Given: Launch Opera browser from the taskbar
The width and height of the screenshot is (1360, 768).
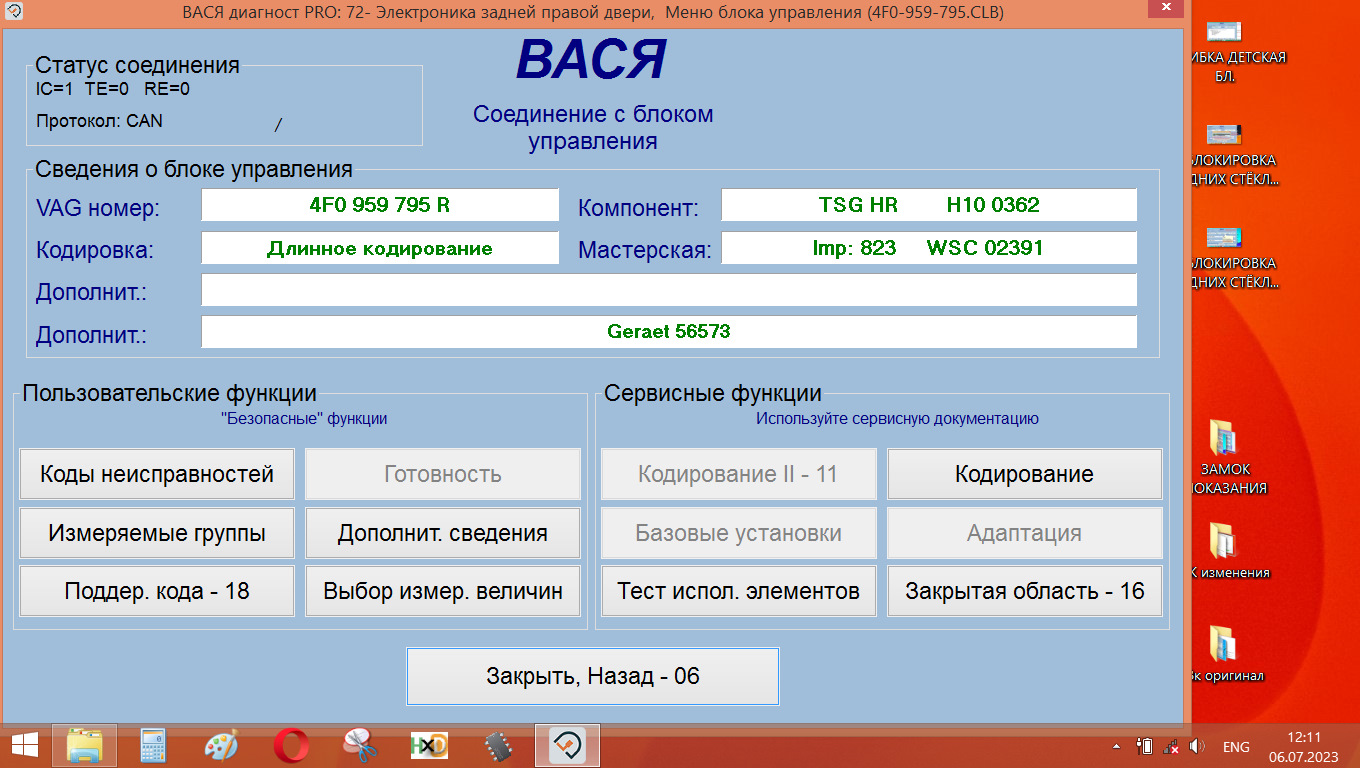Looking at the screenshot, I should [290, 745].
